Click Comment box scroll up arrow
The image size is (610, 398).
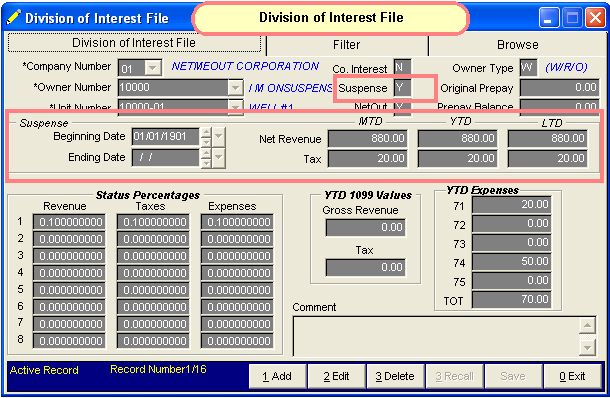pyautogui.click(x=587, y=326)
